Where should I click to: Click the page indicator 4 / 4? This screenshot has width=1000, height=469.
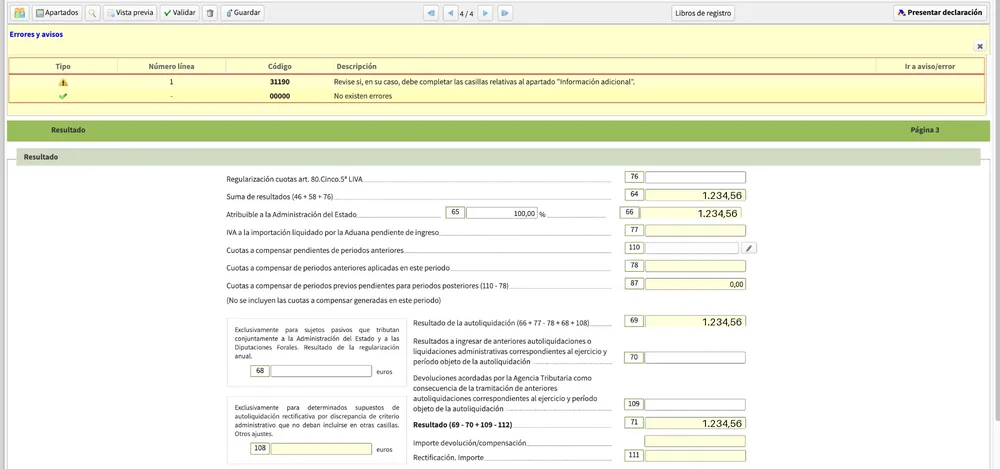click(x=467, y=13)
